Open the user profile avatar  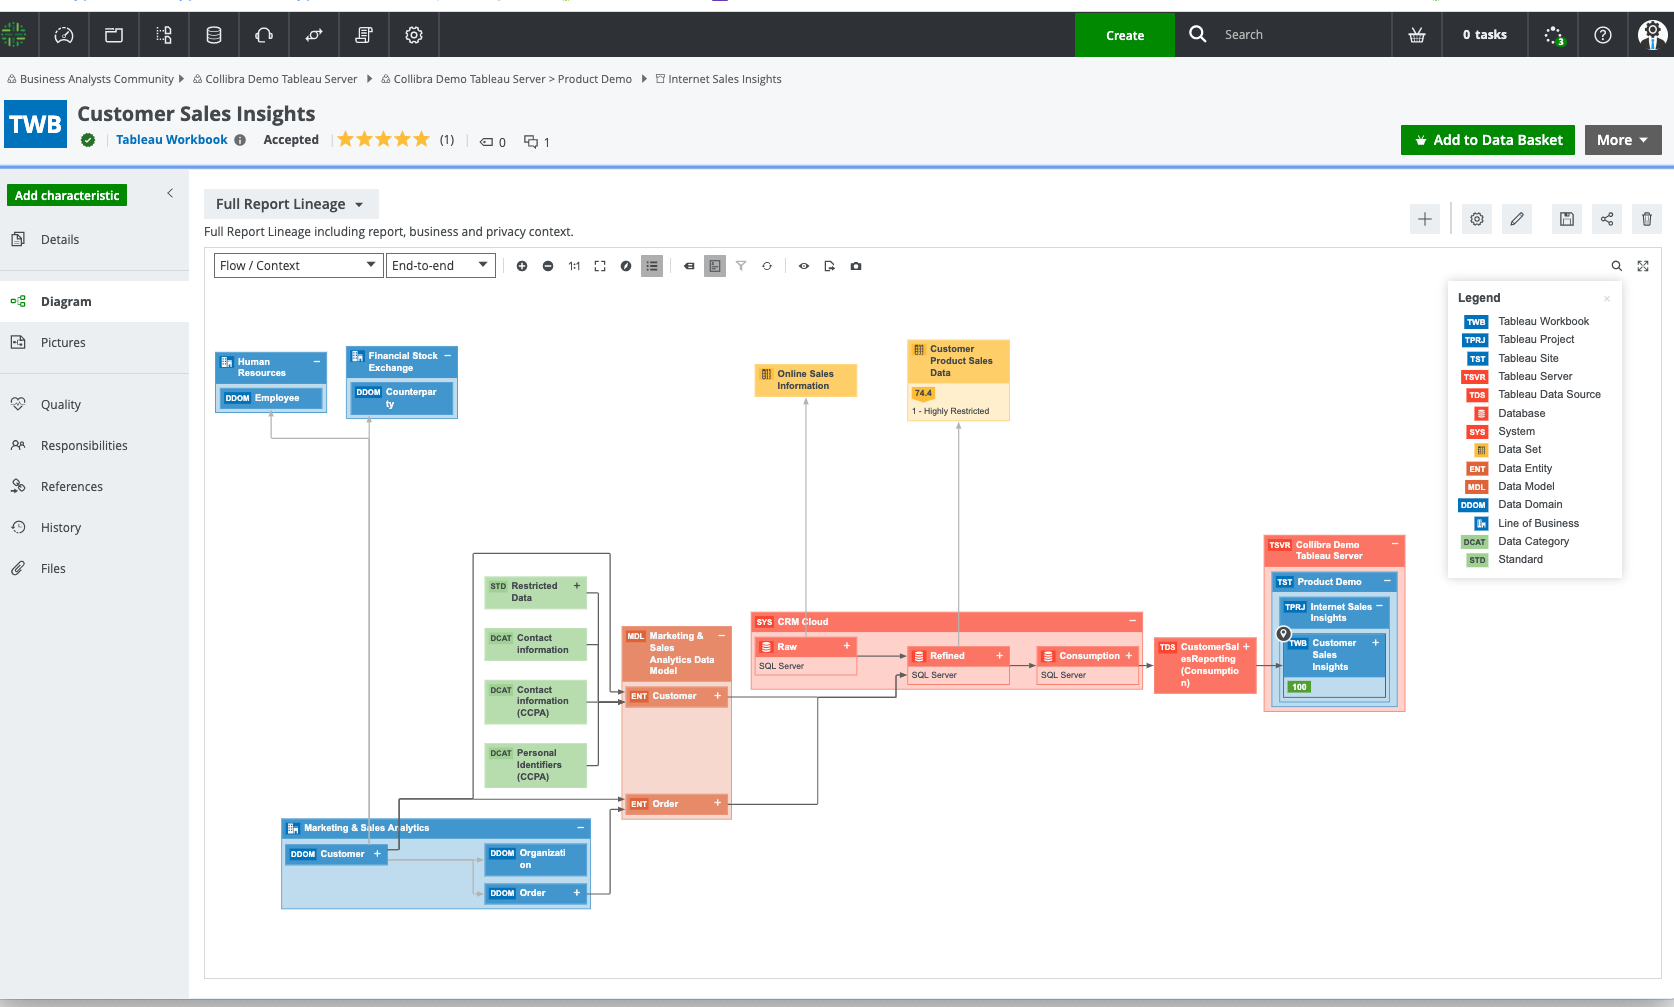coord(1652,35)
